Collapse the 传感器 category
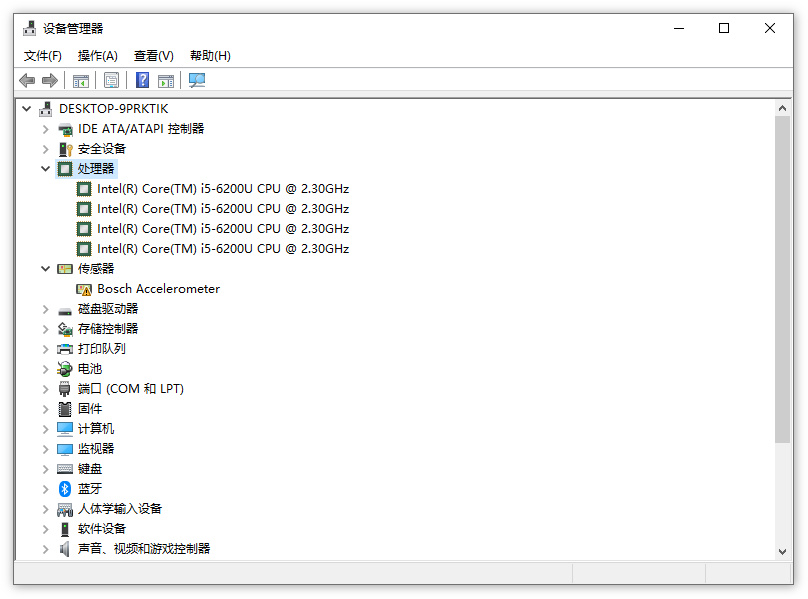The height and width of the screenshot is (599, 808). pos(45,268)
